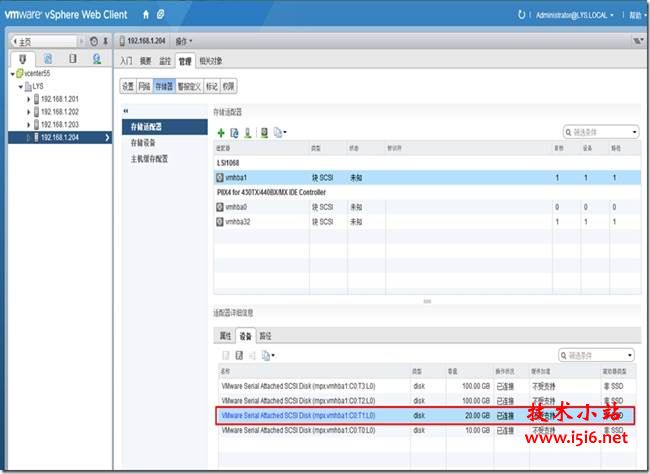Select host 192.168.1.201 in tree

click(x=56, y=99)
